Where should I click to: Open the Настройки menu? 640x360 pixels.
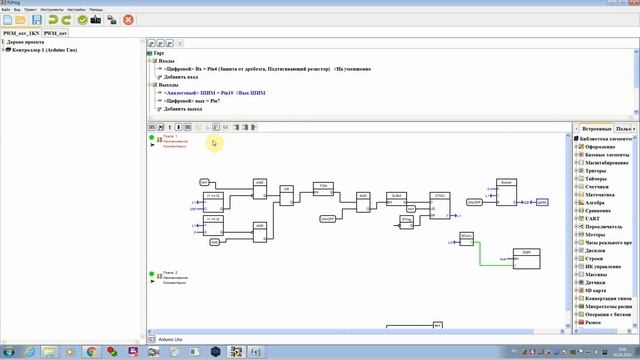coord(76,9)
